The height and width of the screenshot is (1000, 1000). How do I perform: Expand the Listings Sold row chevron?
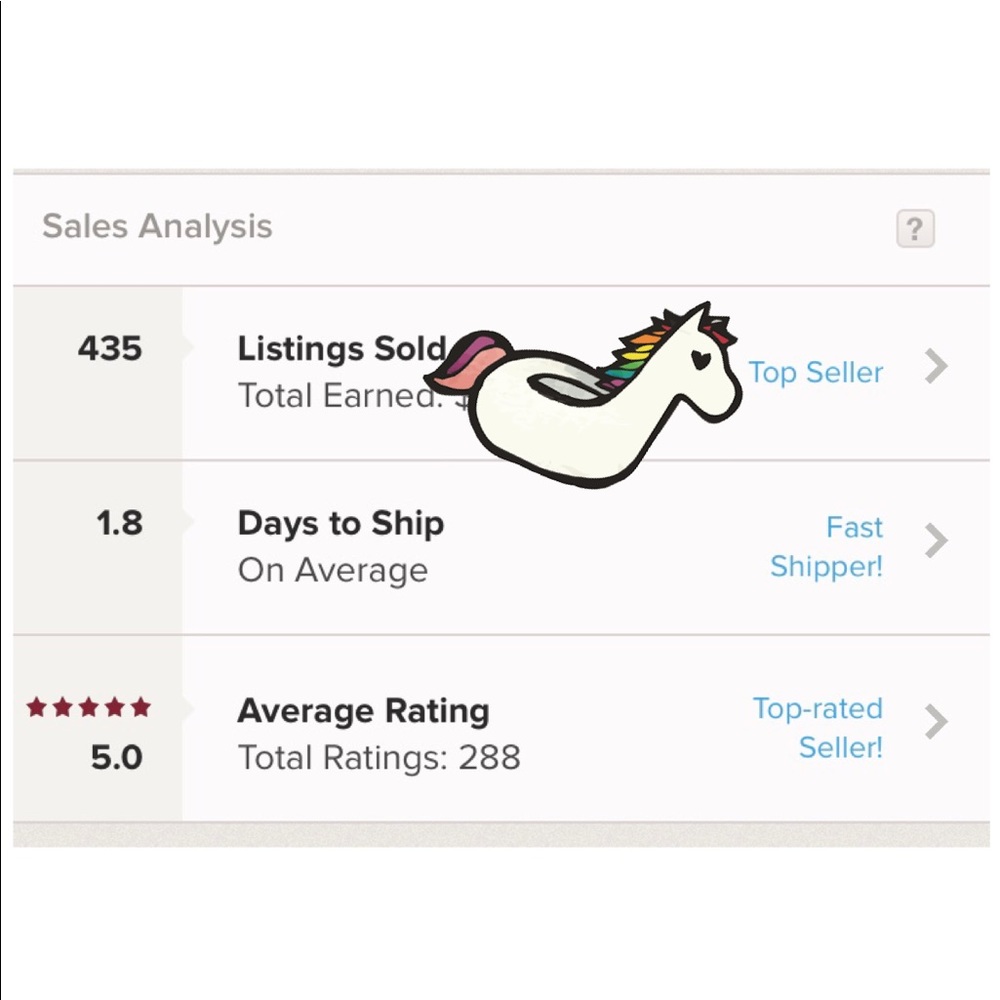coord(936,367)
